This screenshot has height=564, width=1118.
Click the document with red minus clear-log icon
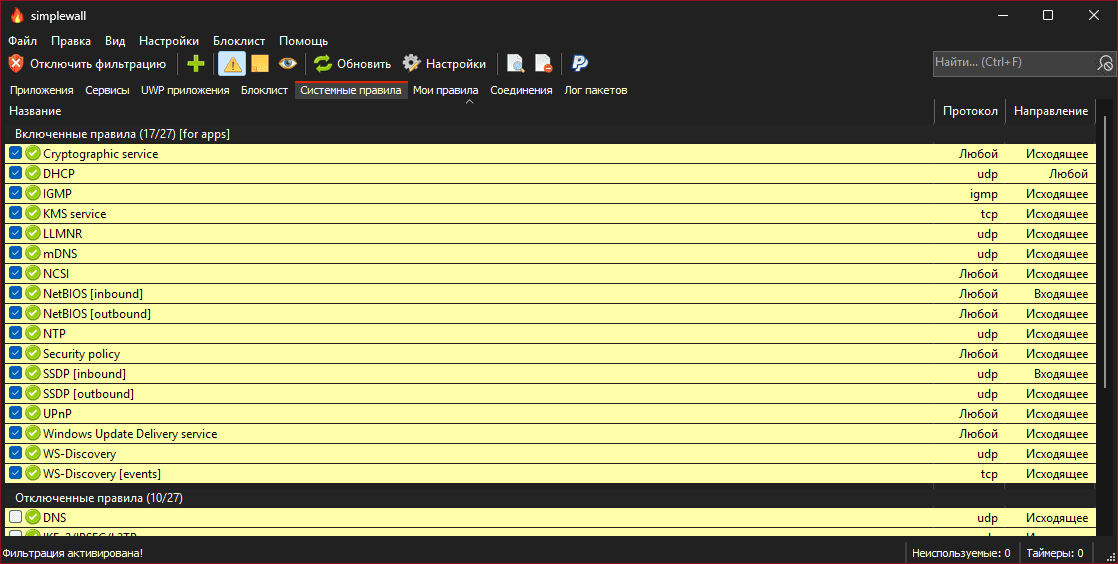click(x=544, y=63)
